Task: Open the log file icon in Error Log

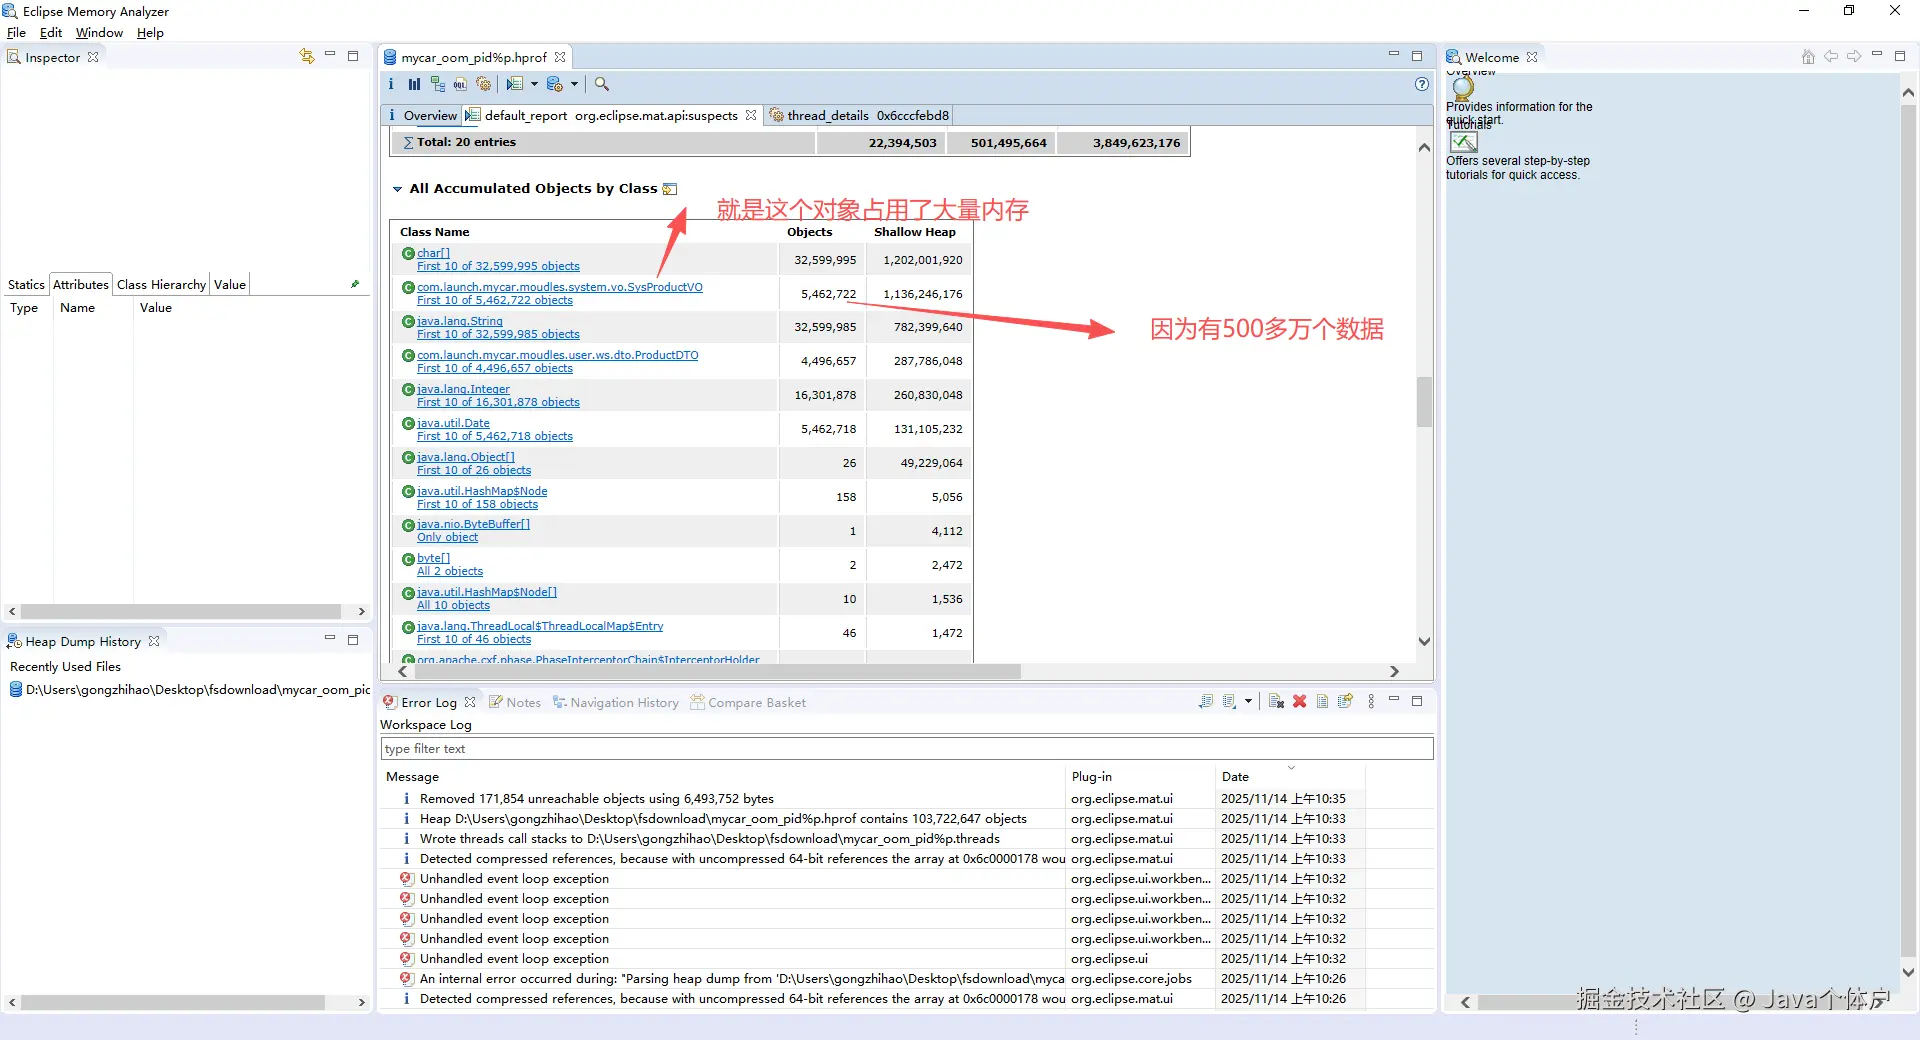Action: point(1322,701)
